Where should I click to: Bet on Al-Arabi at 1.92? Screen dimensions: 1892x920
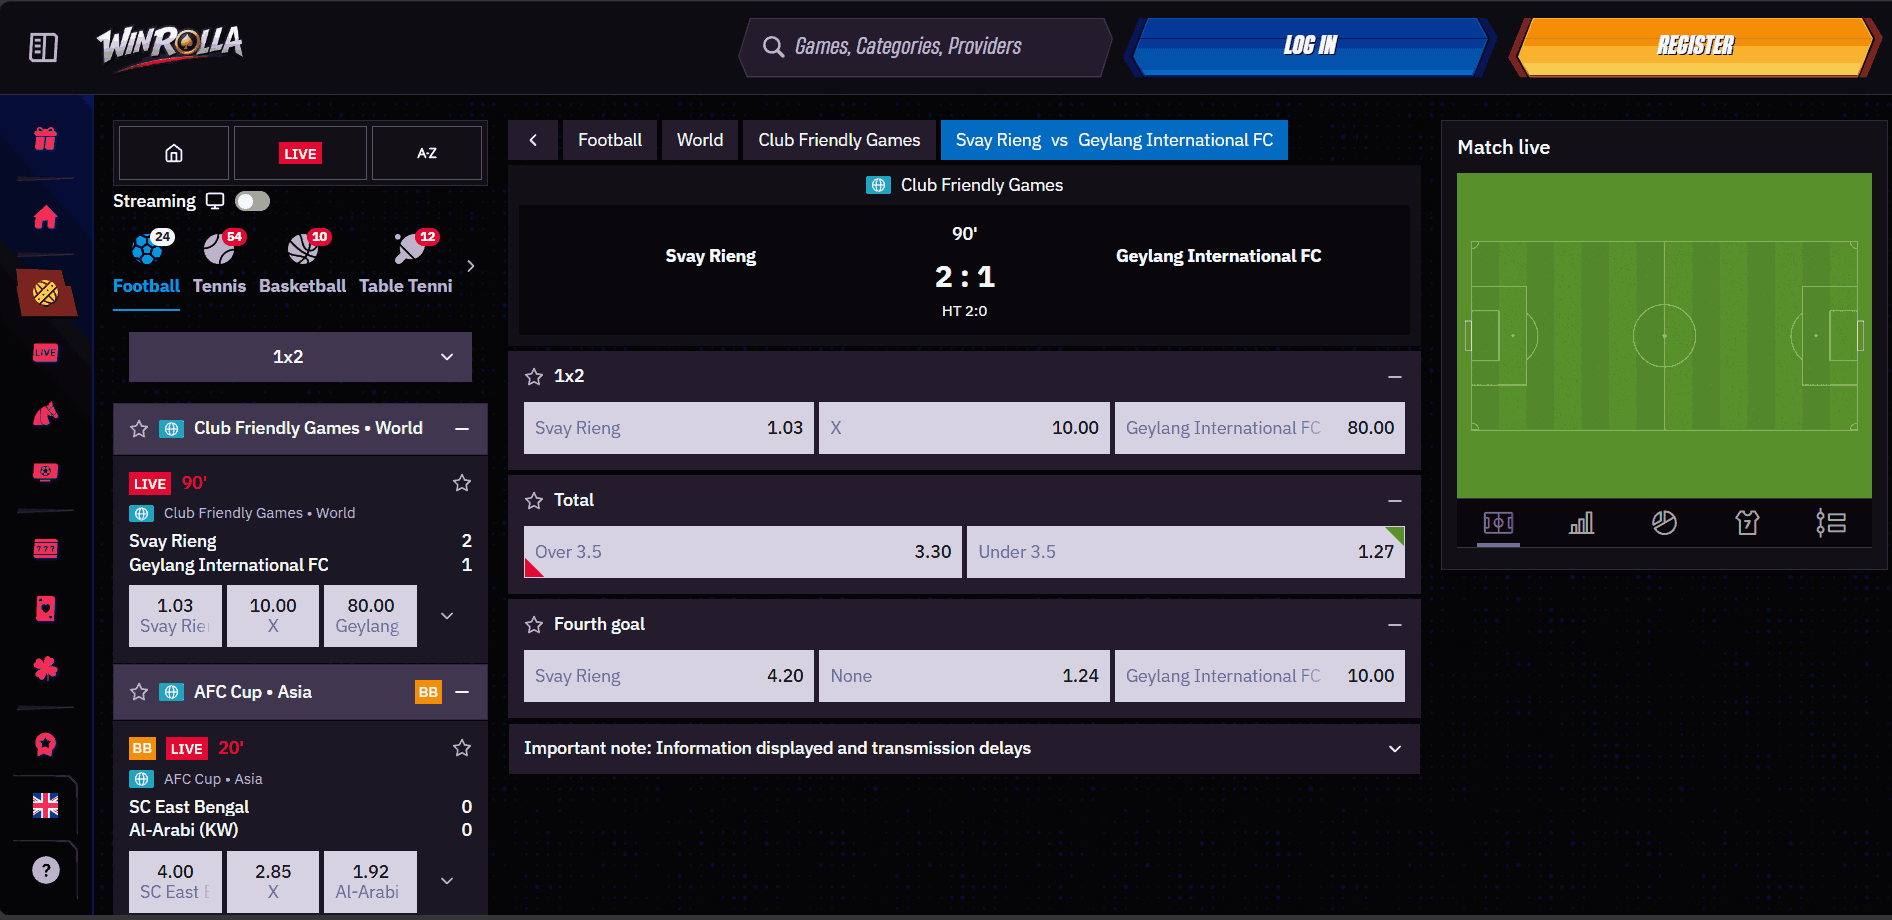[x=370, y=881]
